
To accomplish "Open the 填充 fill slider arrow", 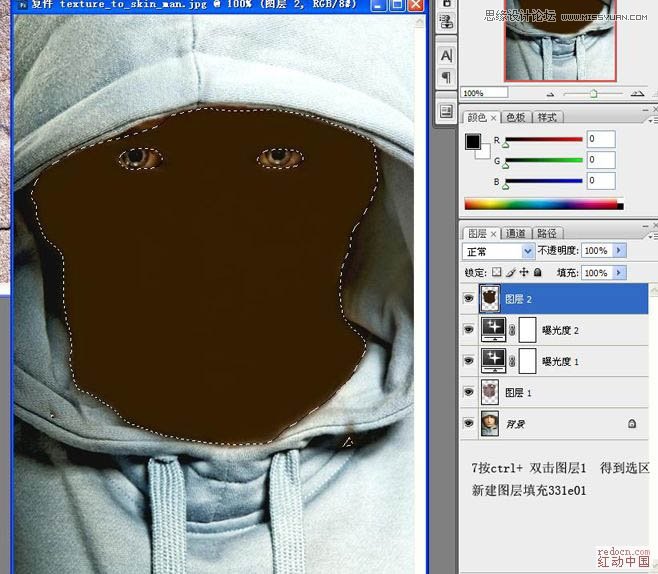I will tap(619, 273).
